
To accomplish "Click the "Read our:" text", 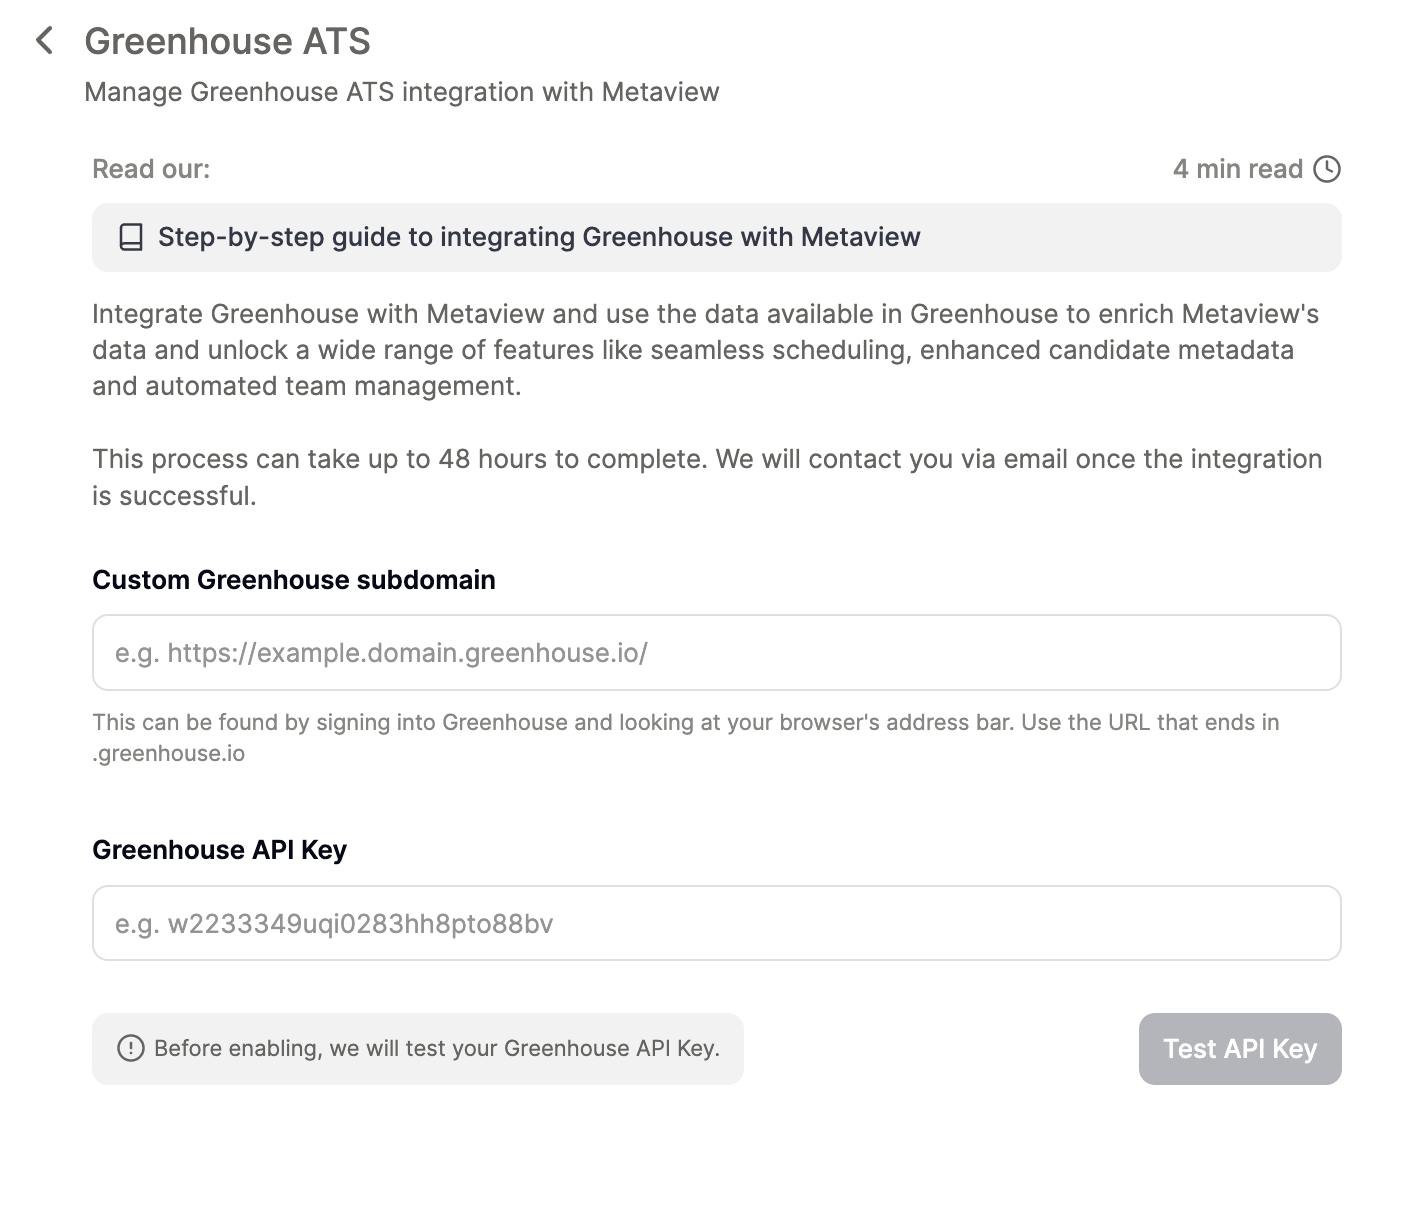I will [x=151, y=169].
